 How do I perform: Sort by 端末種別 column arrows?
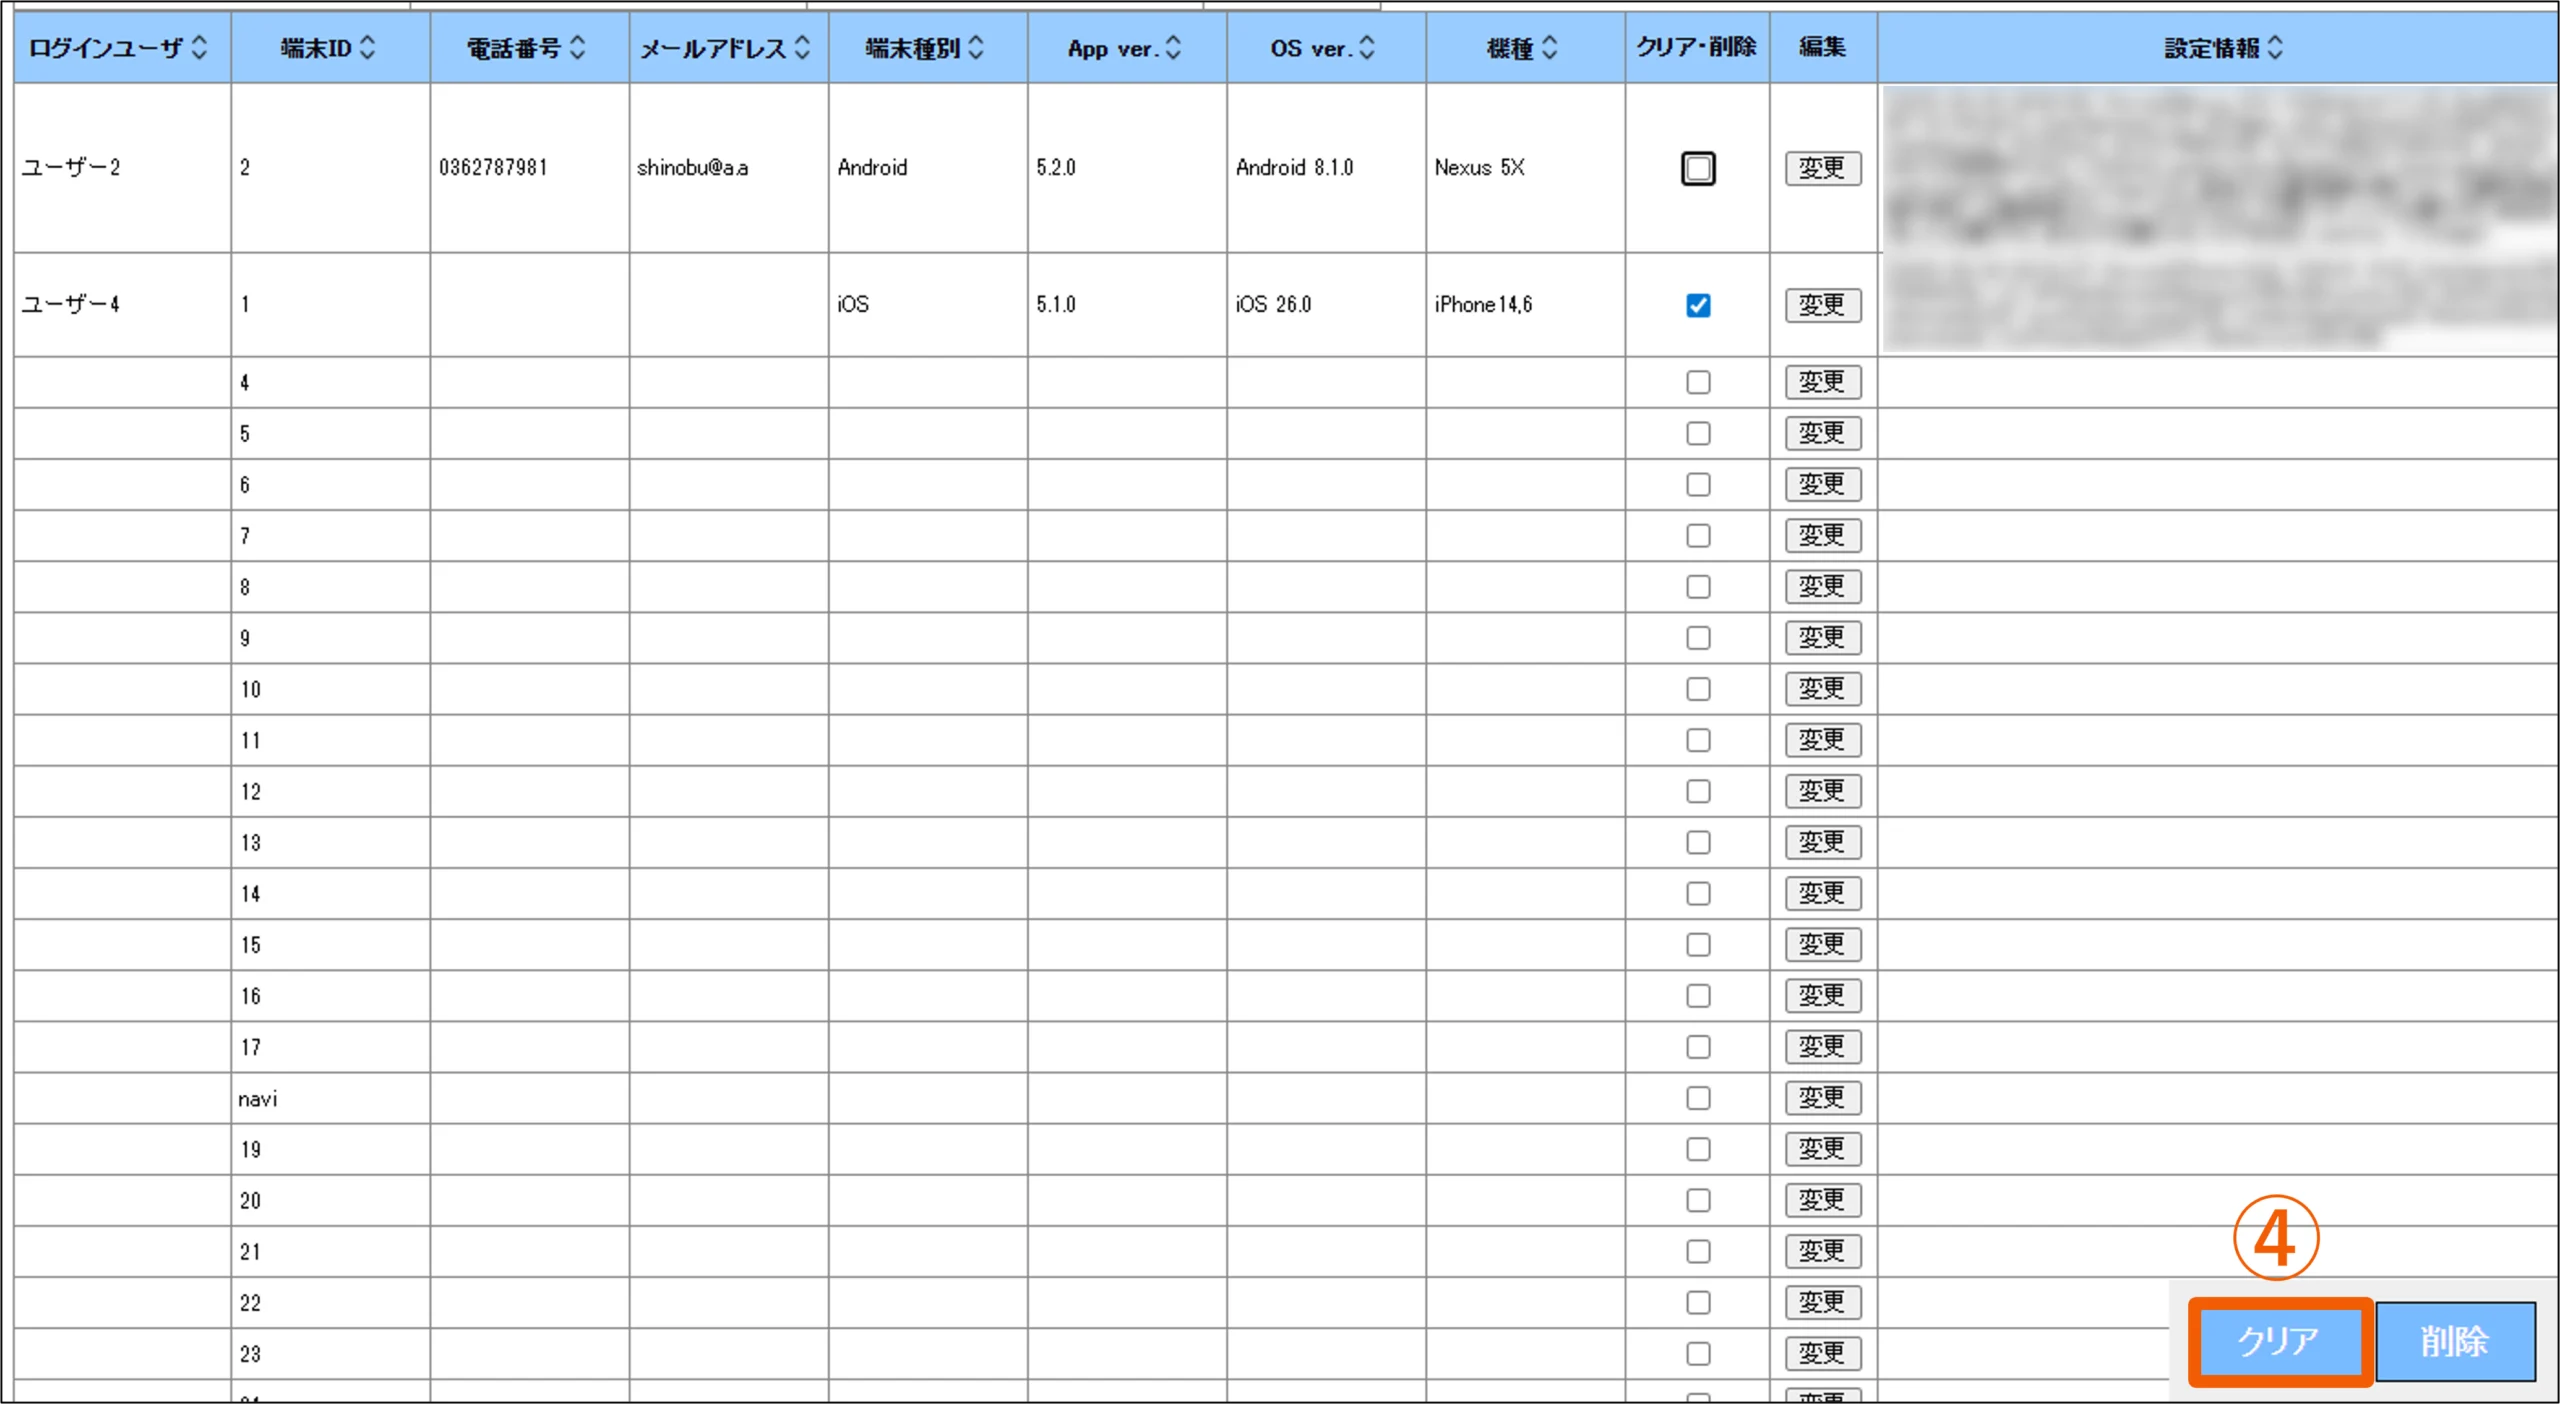976,47
